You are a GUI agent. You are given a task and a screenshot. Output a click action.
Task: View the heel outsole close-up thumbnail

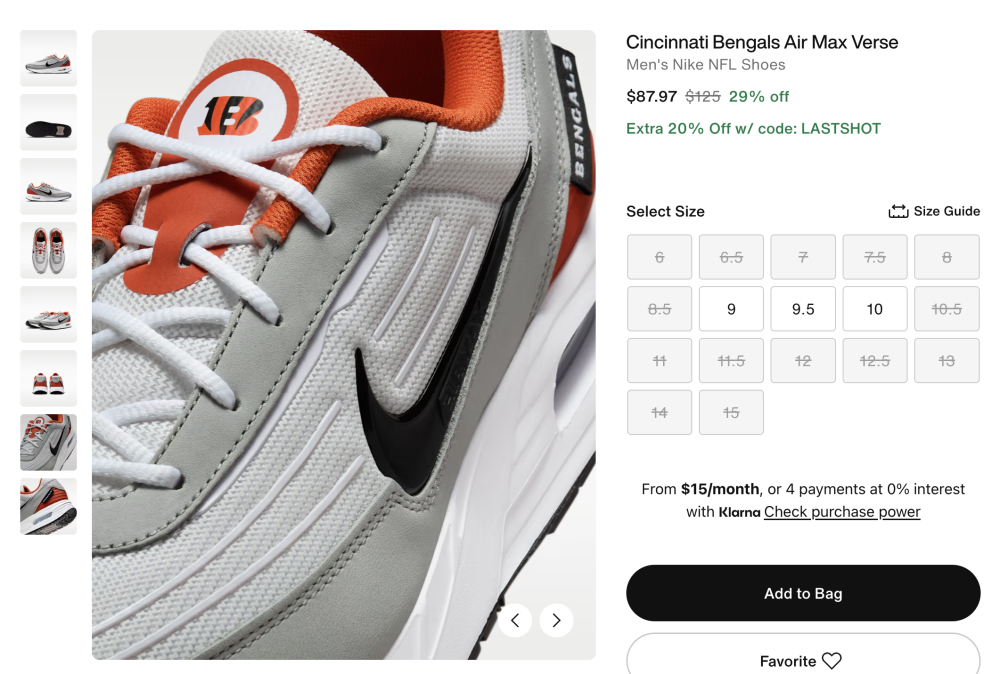point(48,506)
